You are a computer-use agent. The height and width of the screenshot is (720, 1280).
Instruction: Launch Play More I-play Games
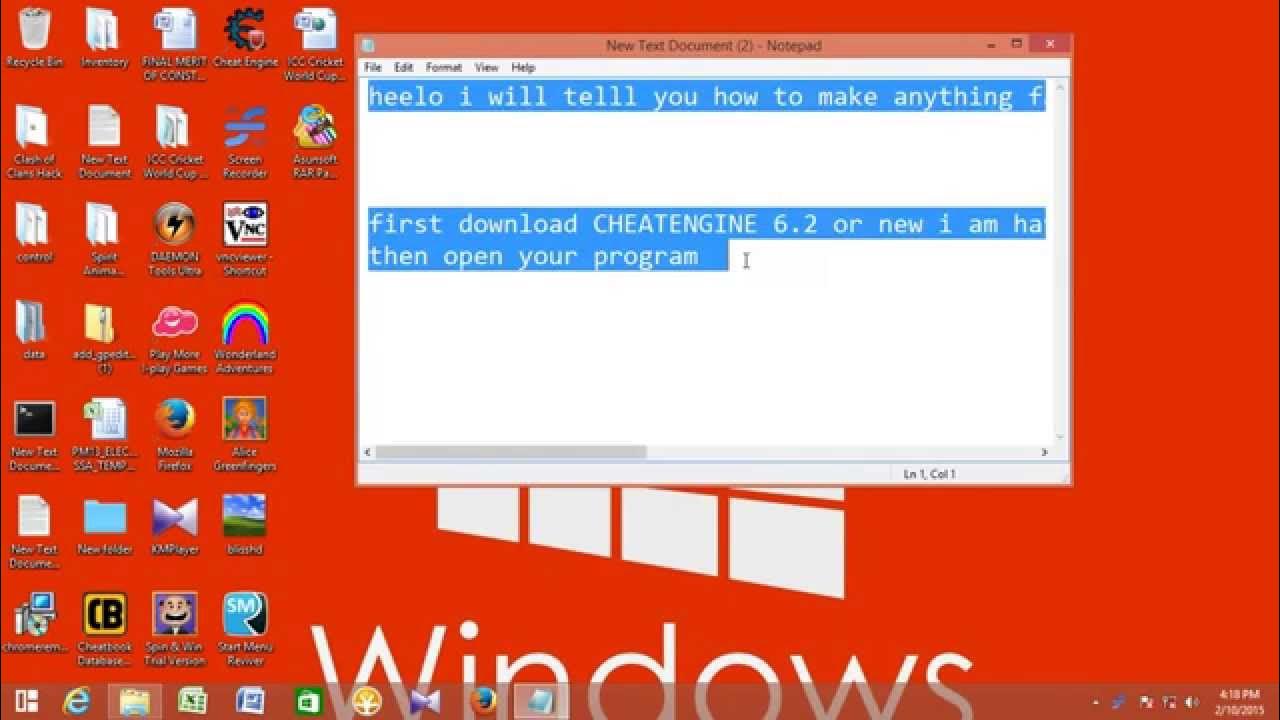click(x=175, y=338)
